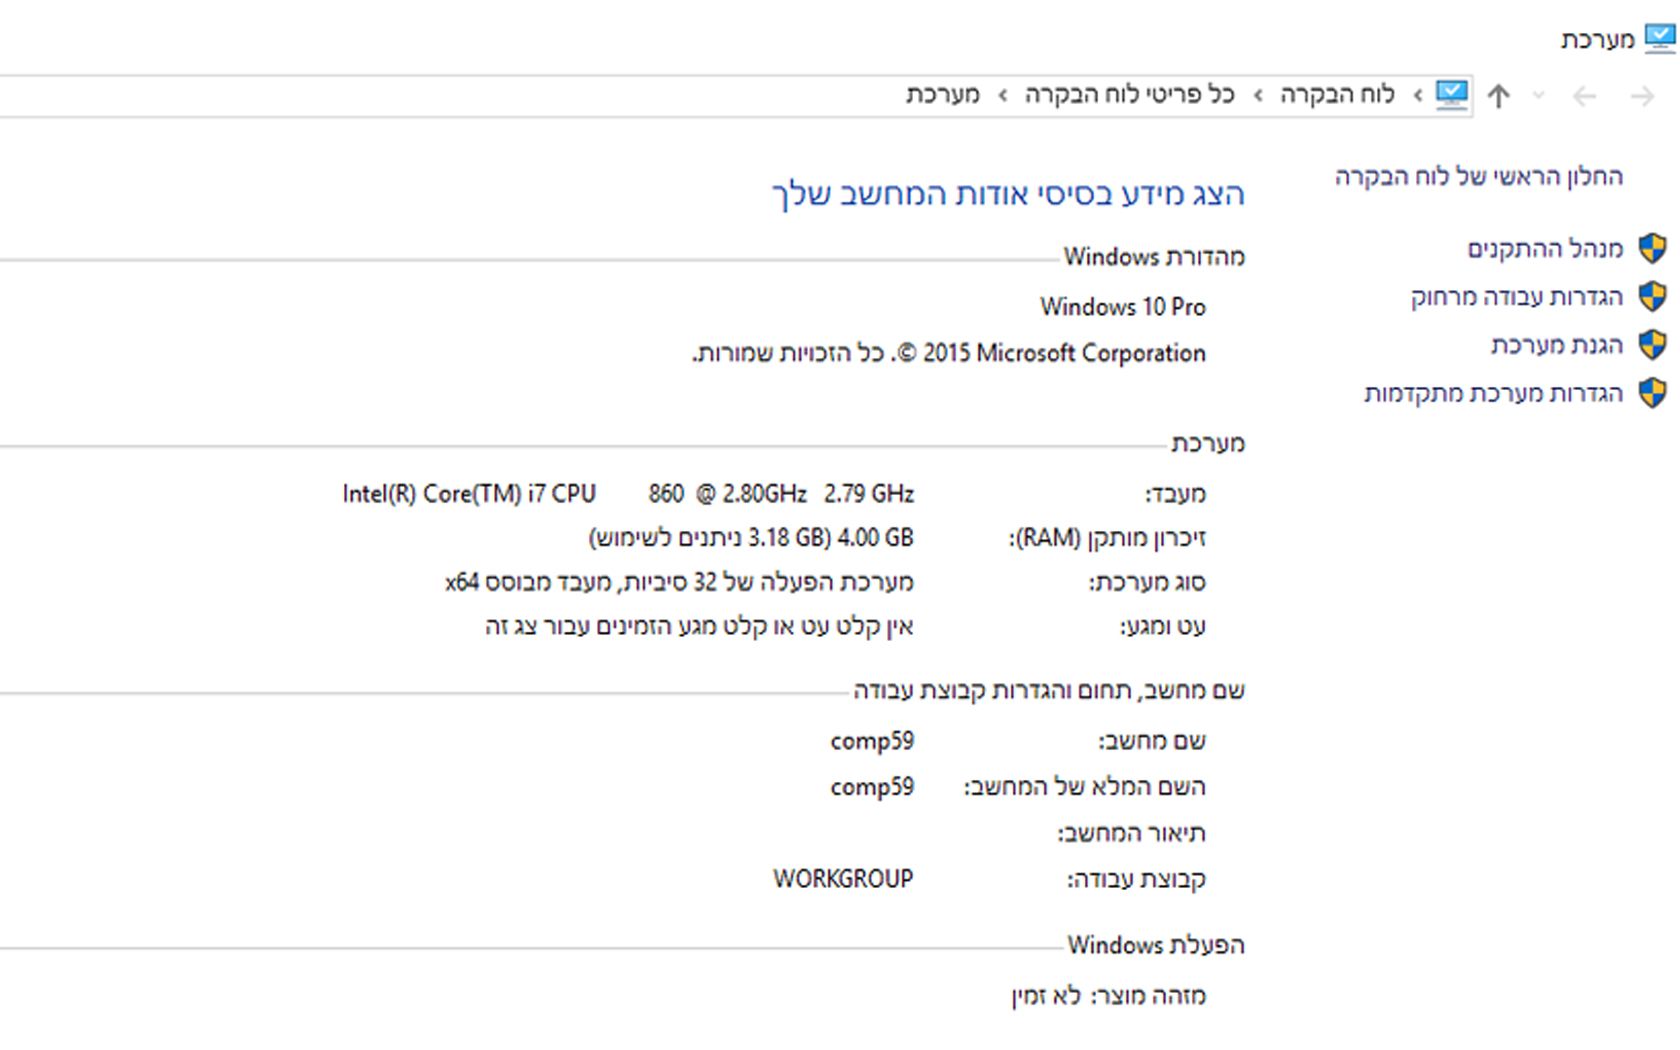Open הגדרות עבודה מרחוק text link
The width and height of the screenshot is (1680, 1050).
click(x=1517, y=297)
